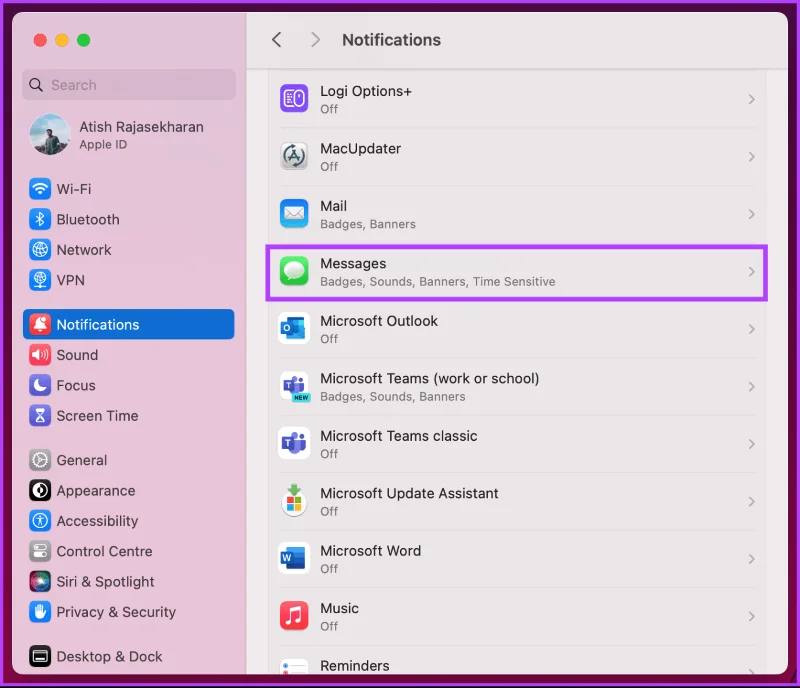Click the green Messages app icon
This screenshot has width=800, height=688.
pos(294,271)
